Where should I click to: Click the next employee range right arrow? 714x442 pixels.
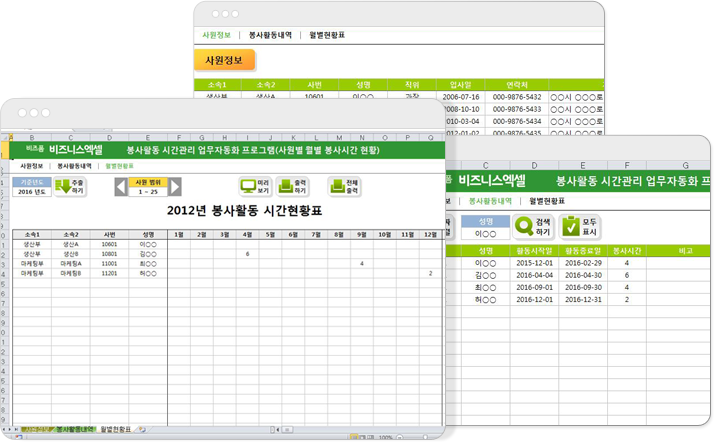pyautogui.click(x=175, y=186)
